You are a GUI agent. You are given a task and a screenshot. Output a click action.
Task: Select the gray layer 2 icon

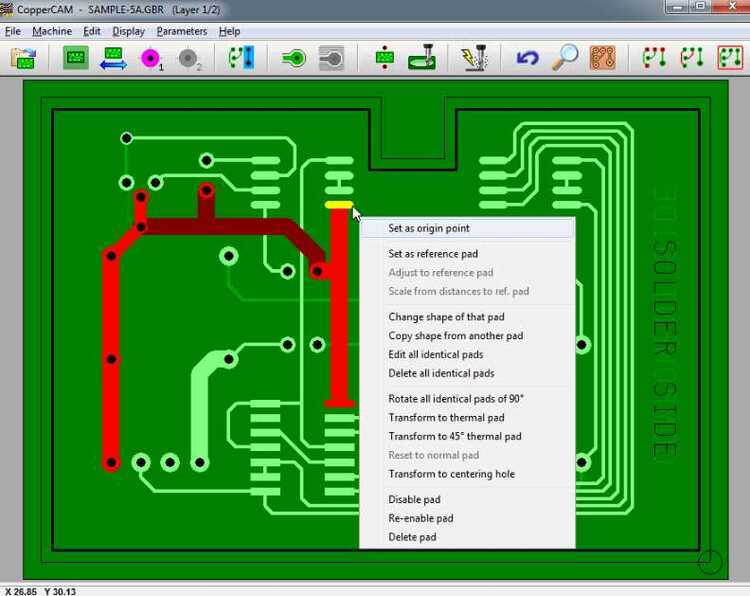click(189, 58)
